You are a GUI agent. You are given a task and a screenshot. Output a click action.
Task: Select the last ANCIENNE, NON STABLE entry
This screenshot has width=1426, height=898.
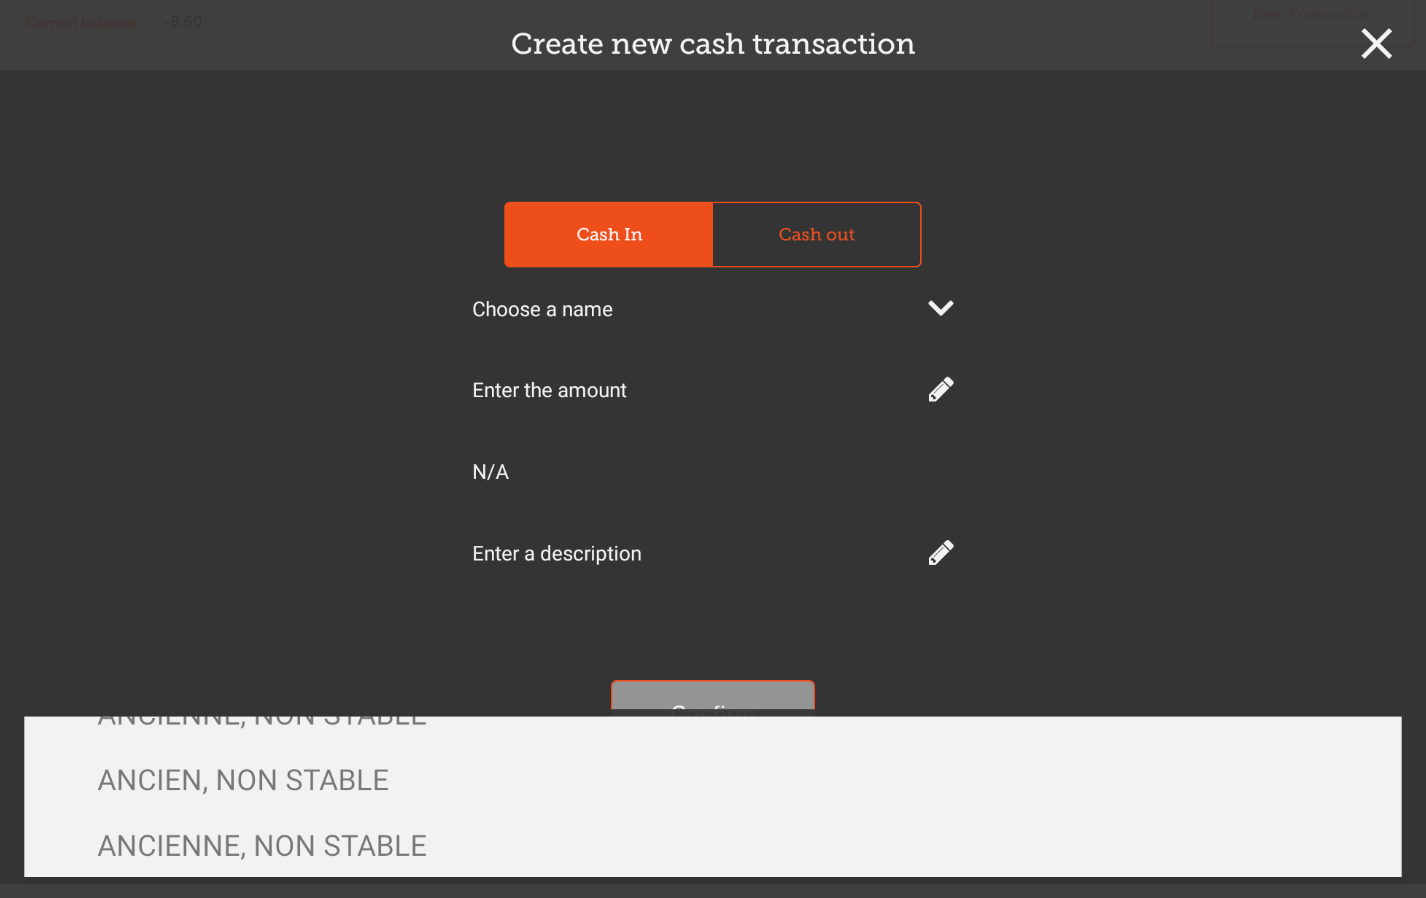coord(262,846)
